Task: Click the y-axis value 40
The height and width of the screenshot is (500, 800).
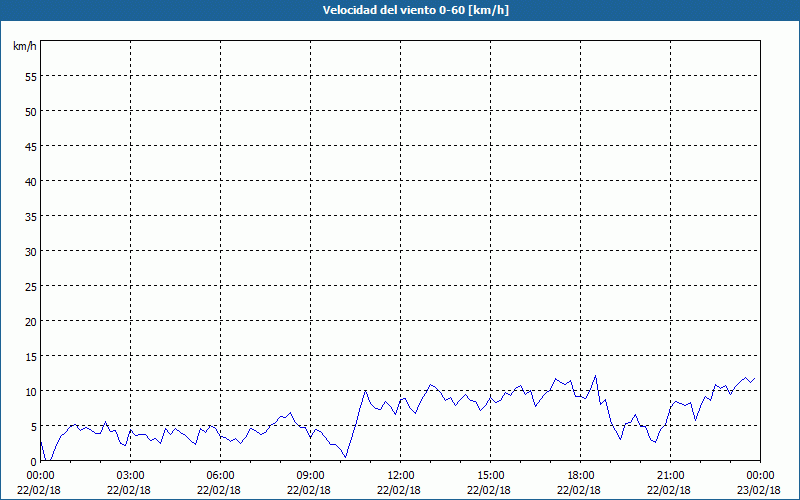Action: click(x=31, y=181)
